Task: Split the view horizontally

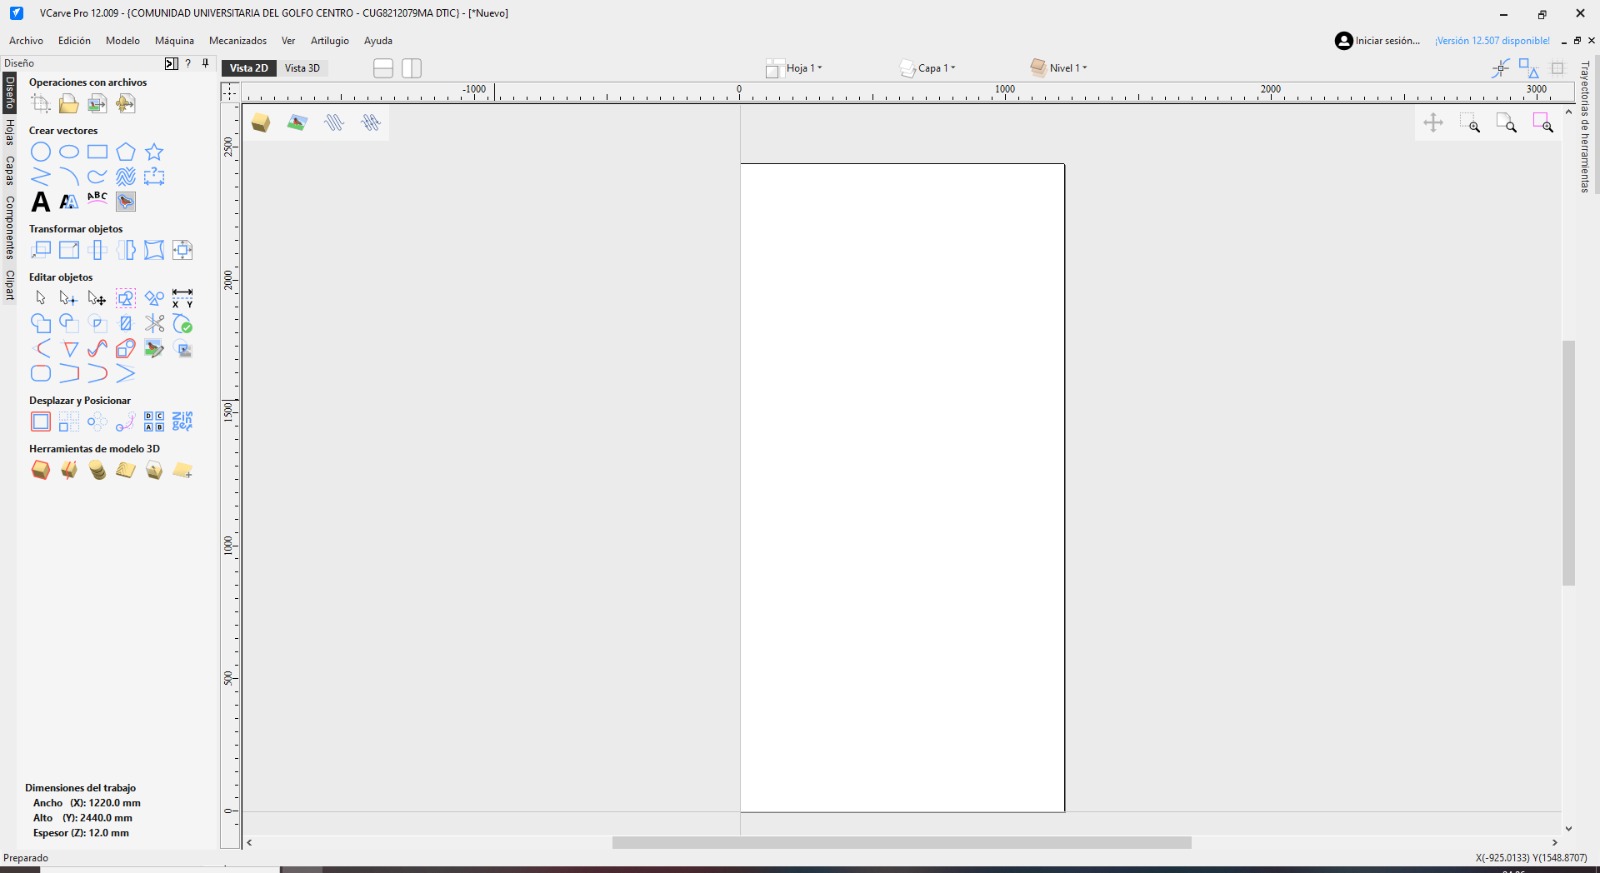Action: pyautogui.click(x=383, y=68)
